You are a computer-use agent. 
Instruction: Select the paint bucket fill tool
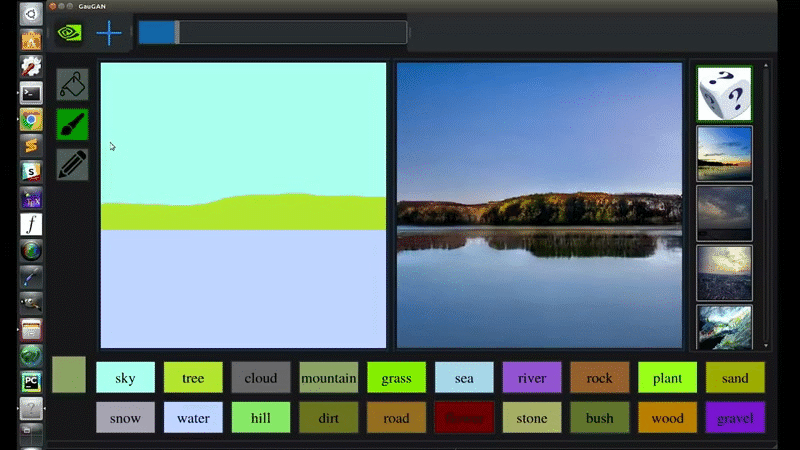[x=72, y=85]
